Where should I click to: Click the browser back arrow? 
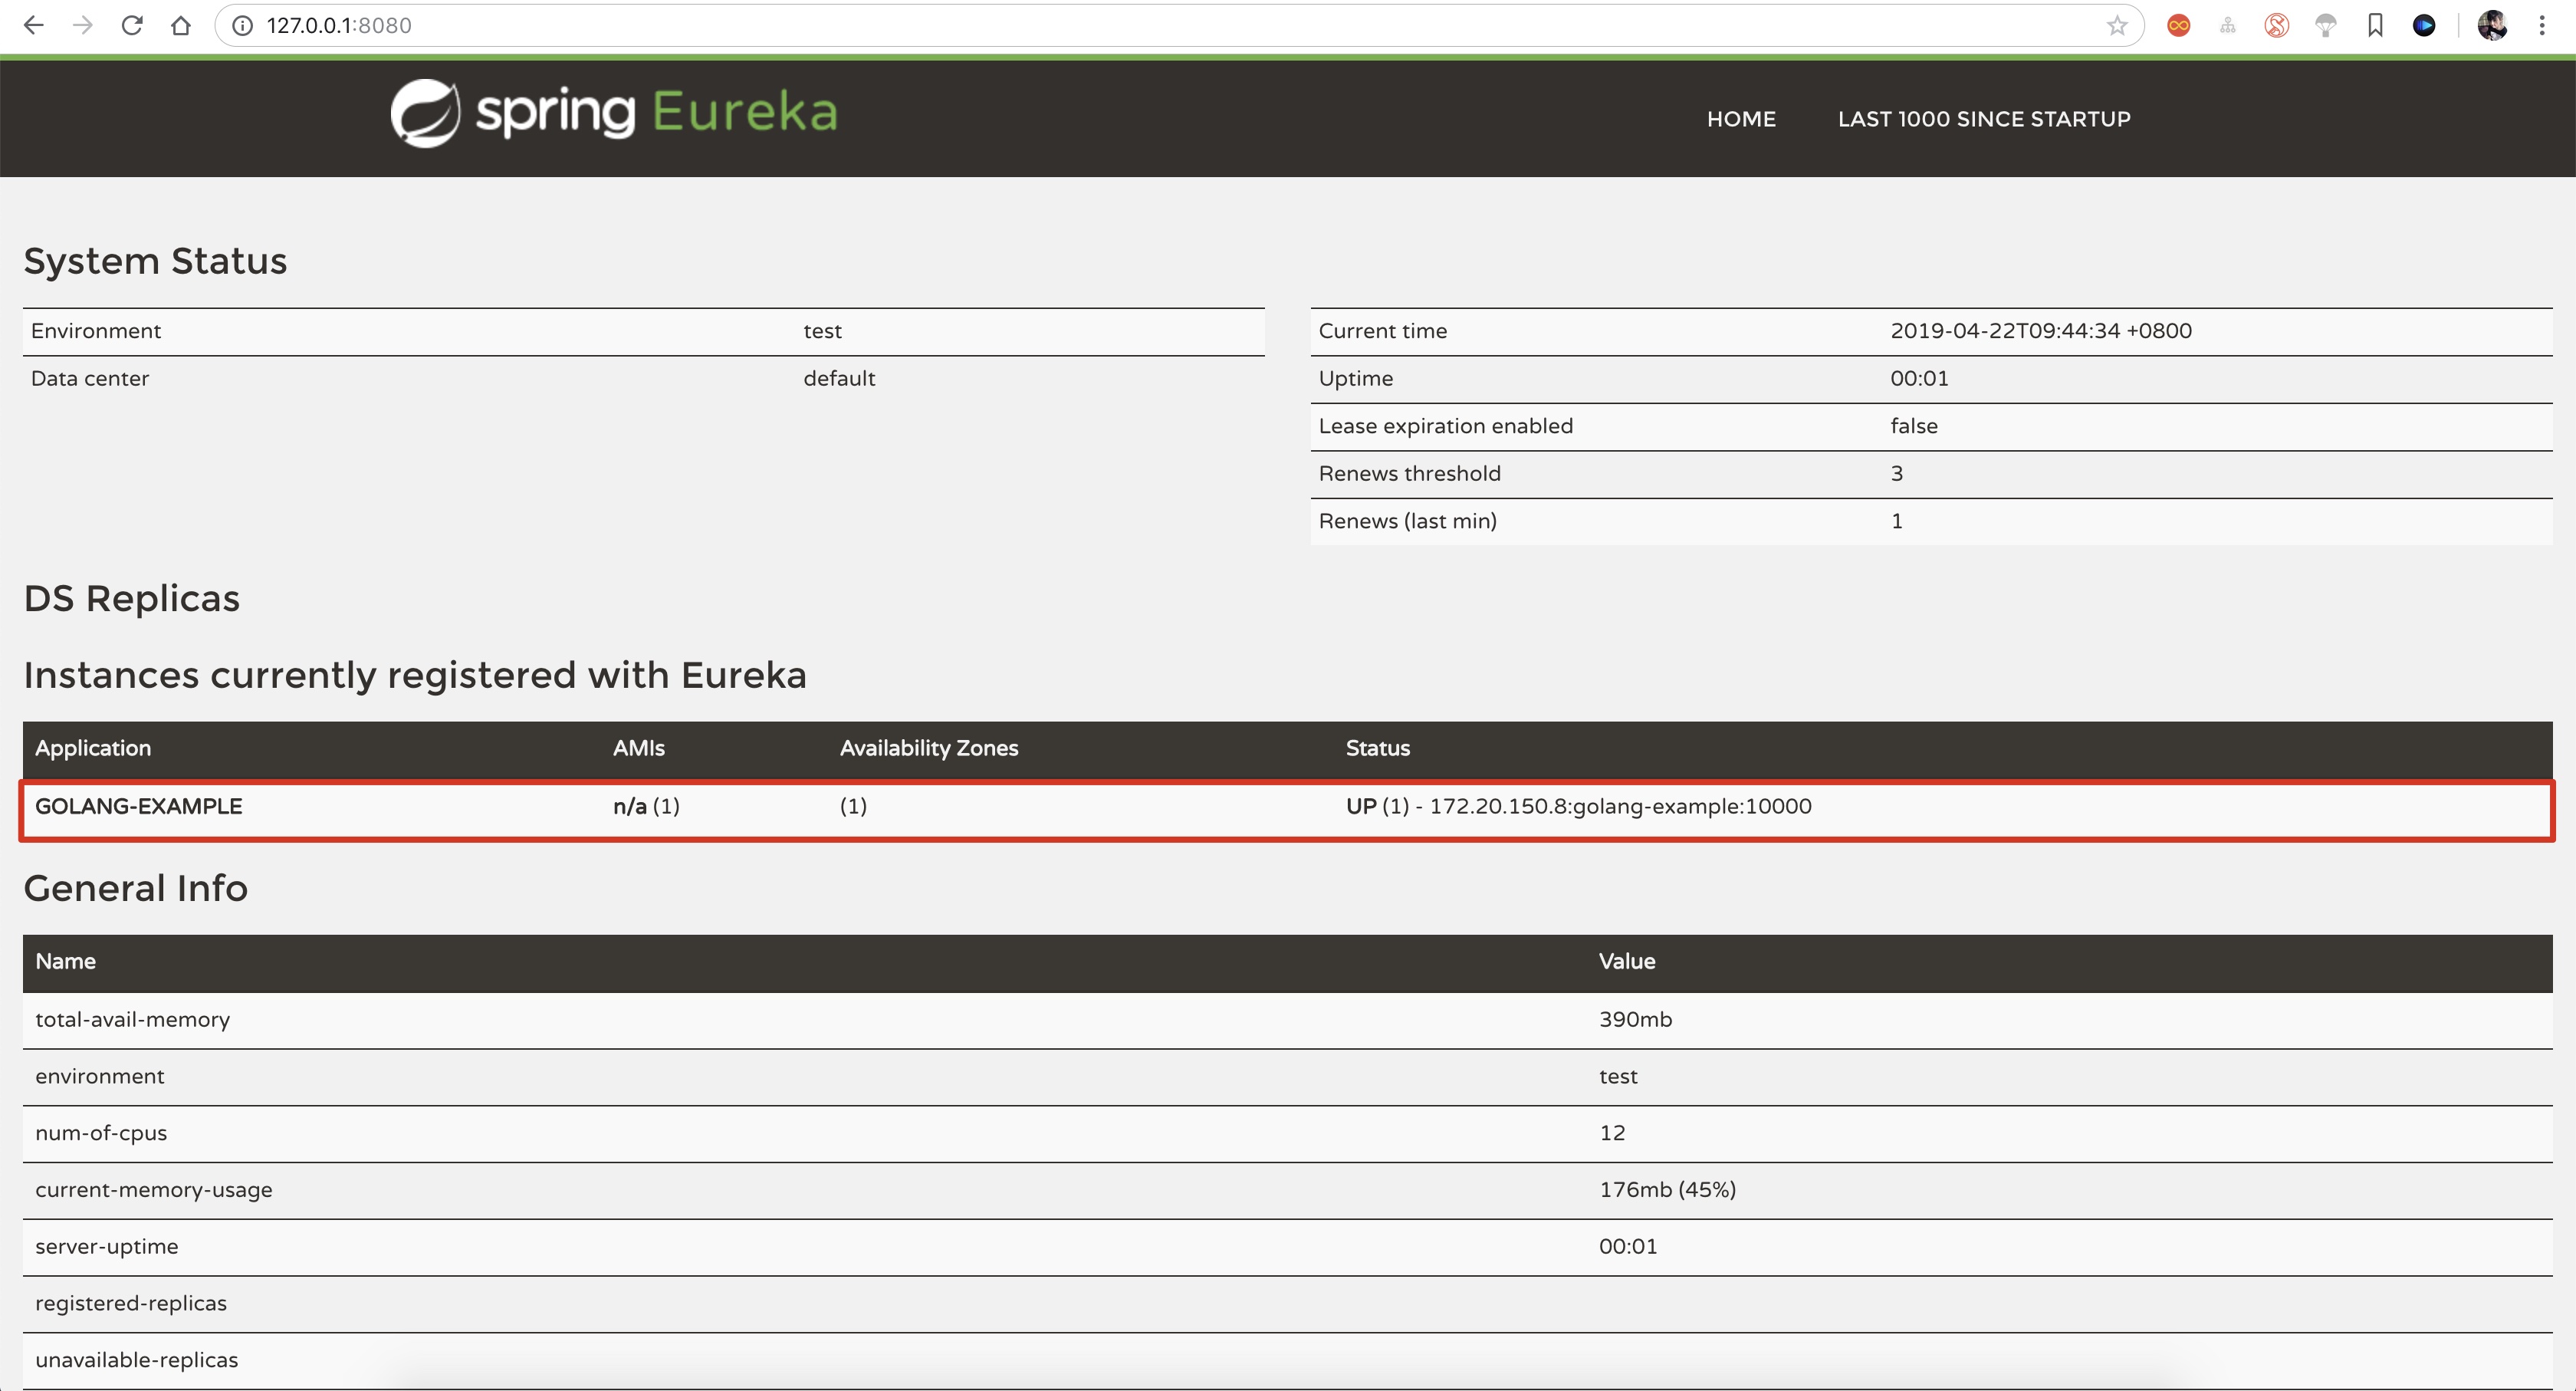(x=33, y=25)
